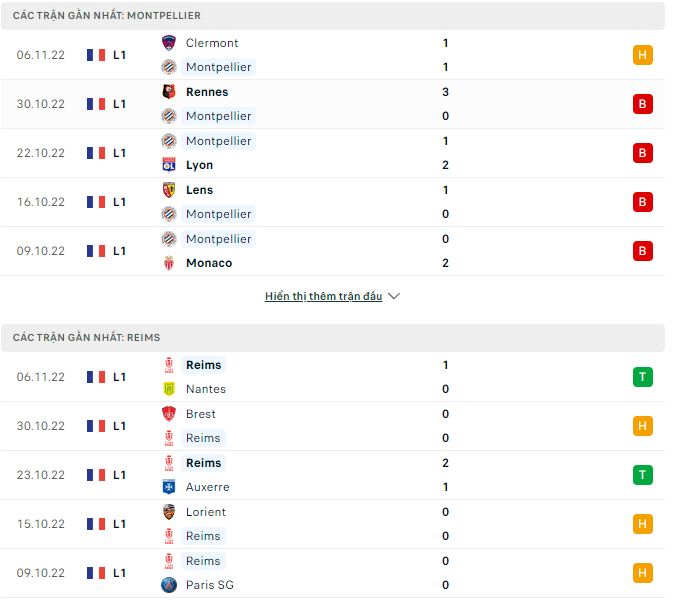Expand more matches with the chevron arrow
This screenshot has width=674, height=600.
point(393,297)
